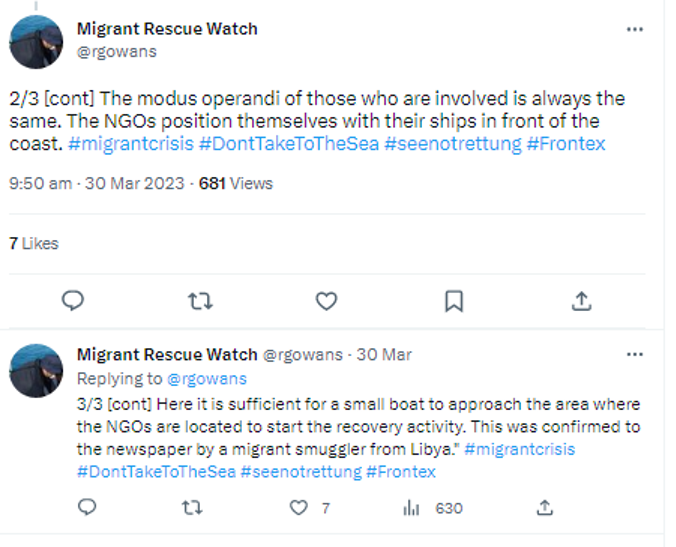Image resolution: width=676 pixels, height=547 pixels.
Task: Open reply tweet's profile avatar
Action: coord(37,370)
